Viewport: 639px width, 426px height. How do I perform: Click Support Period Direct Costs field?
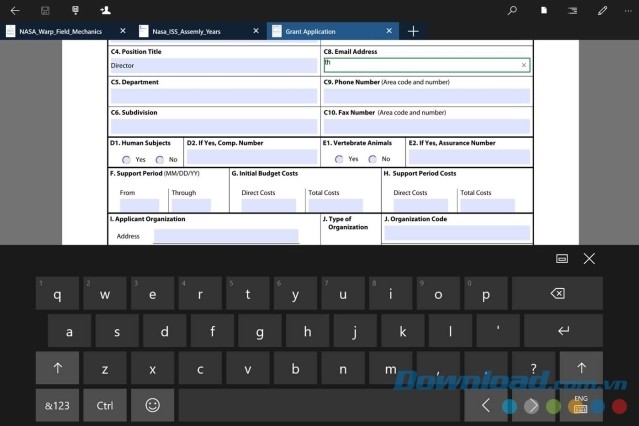[421, 205]
